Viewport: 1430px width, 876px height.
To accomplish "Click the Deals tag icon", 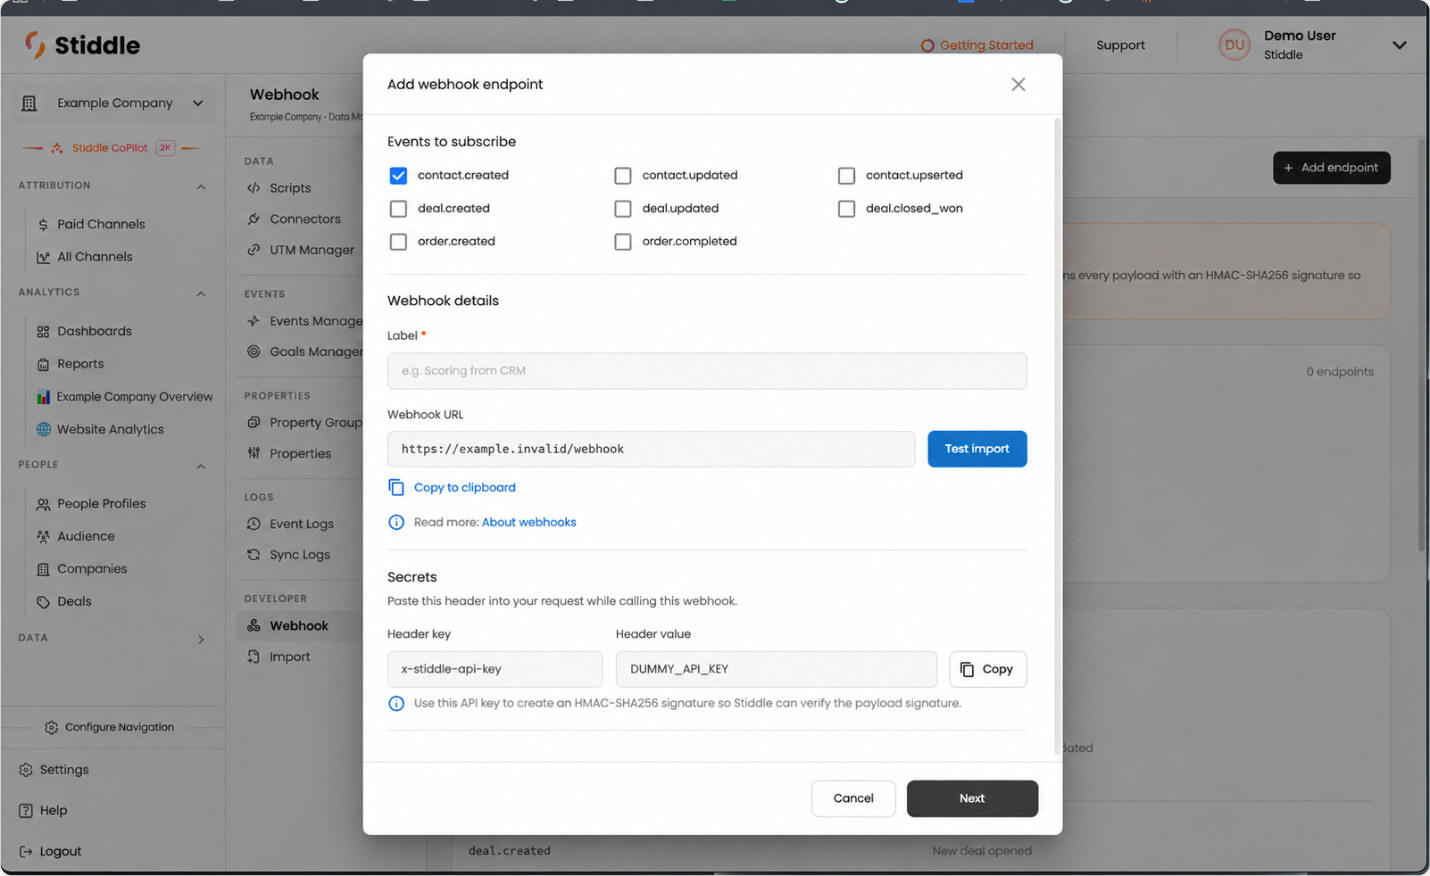I will point(43,602).
